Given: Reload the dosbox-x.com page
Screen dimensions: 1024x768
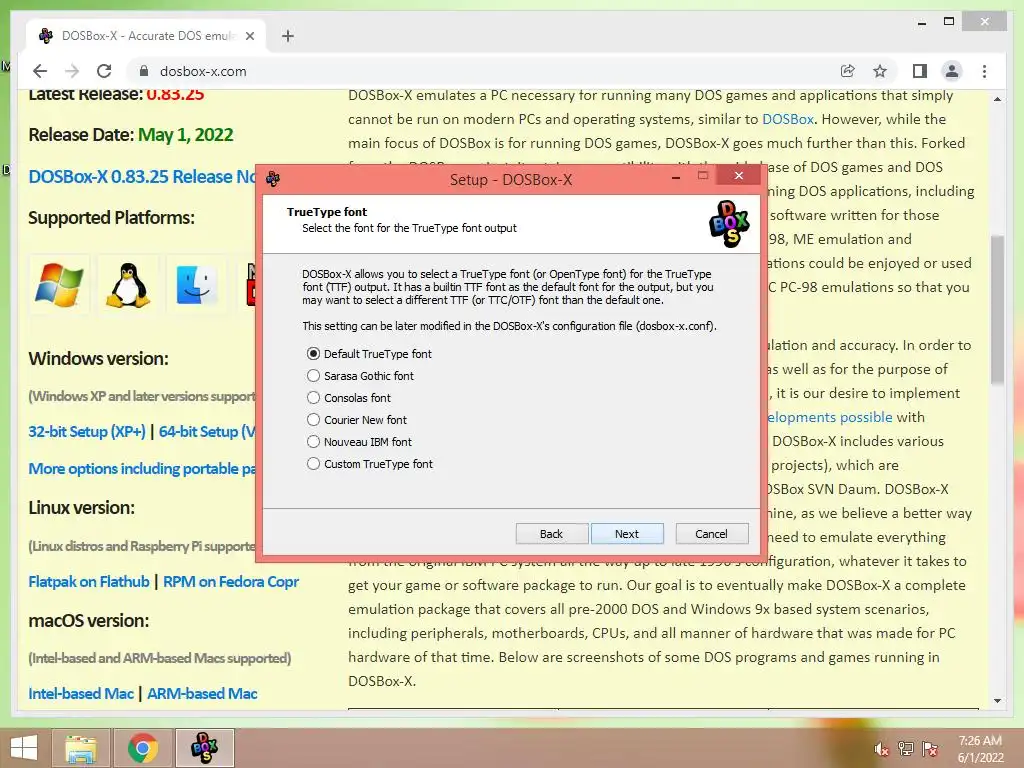Looking at the screenshot, I should [x=104, y=71].
